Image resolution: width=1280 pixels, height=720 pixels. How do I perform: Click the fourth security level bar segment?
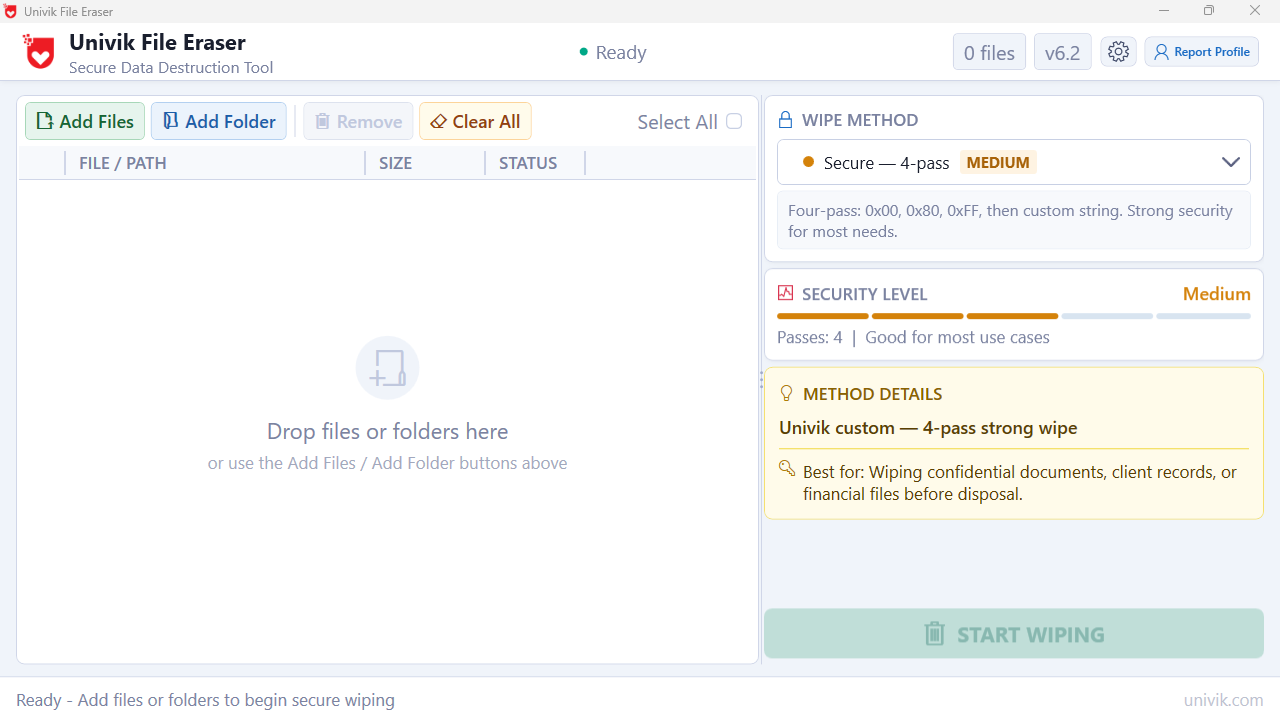(1107, 315)
